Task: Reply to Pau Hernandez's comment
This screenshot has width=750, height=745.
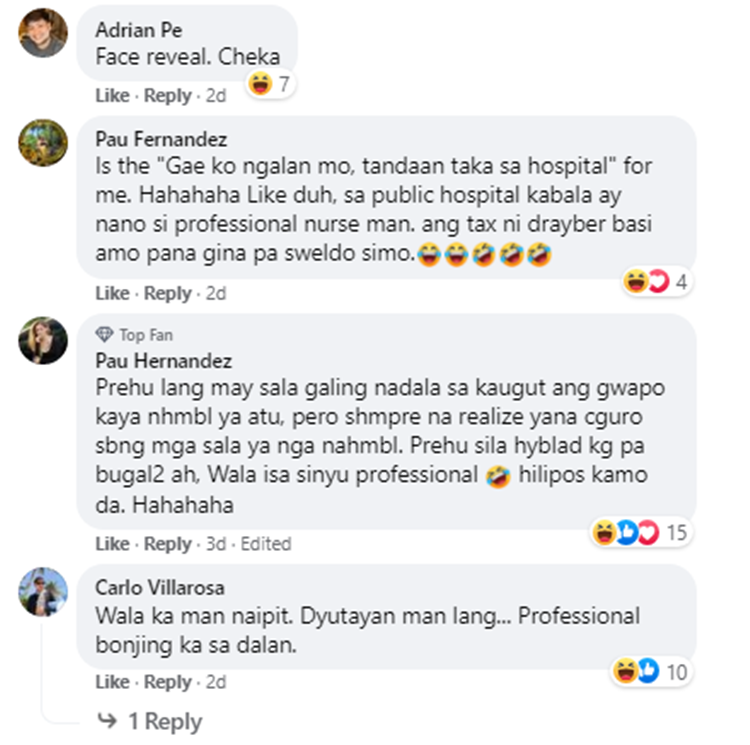Action: pos(168,544)
